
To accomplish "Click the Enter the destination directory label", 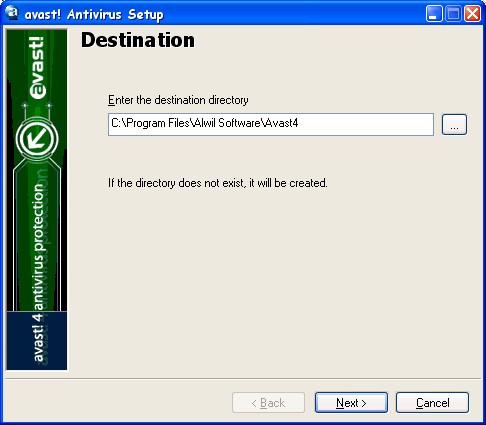I will 178,100.
